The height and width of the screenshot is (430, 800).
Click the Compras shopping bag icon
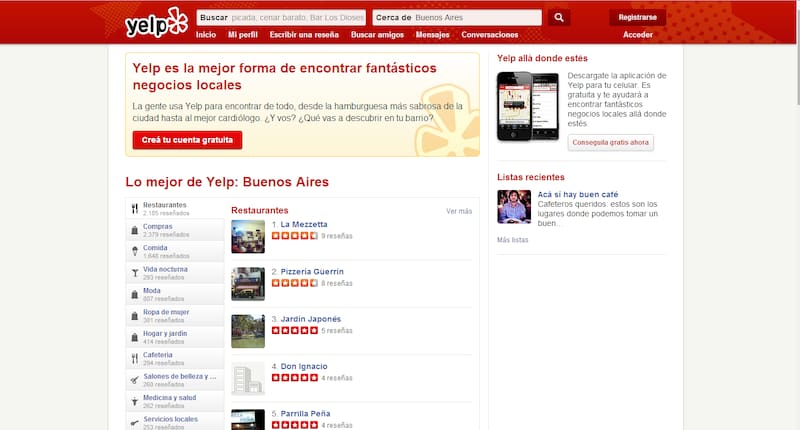point(134,230)
